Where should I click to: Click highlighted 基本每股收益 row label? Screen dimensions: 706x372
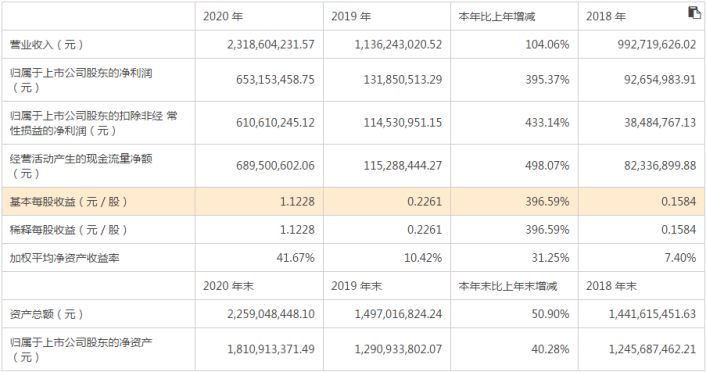tap(68, 202)
